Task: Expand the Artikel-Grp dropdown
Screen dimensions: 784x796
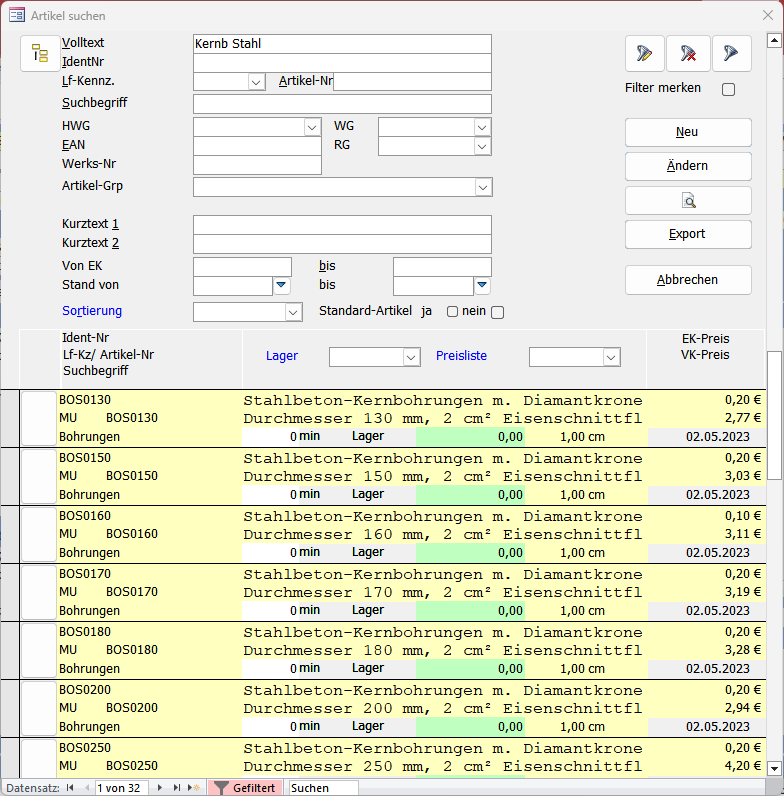Action: (x=483, y=187)
